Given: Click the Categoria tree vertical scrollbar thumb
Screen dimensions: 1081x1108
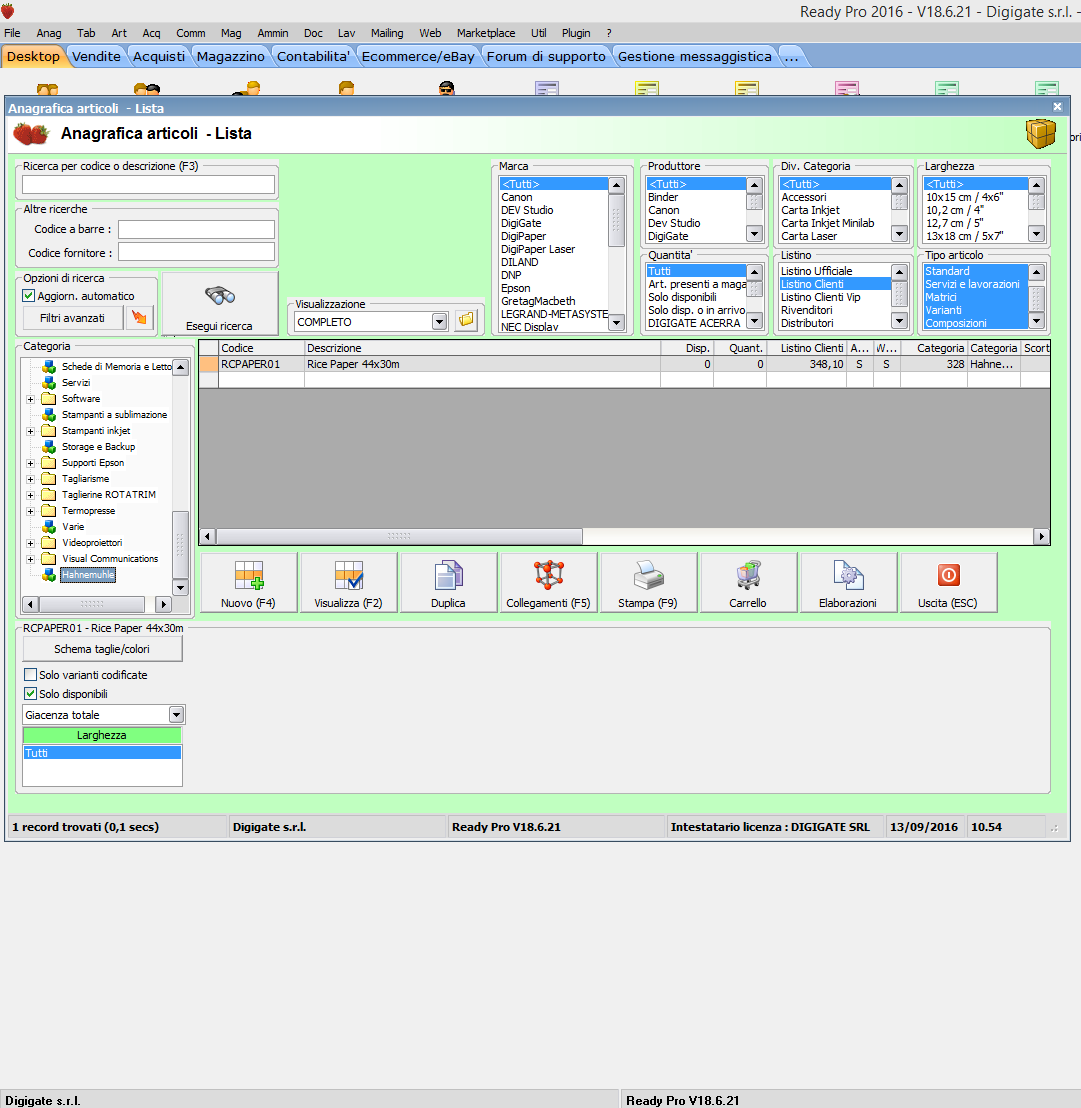Looking at the screenshot, I should tap(180, 545).
